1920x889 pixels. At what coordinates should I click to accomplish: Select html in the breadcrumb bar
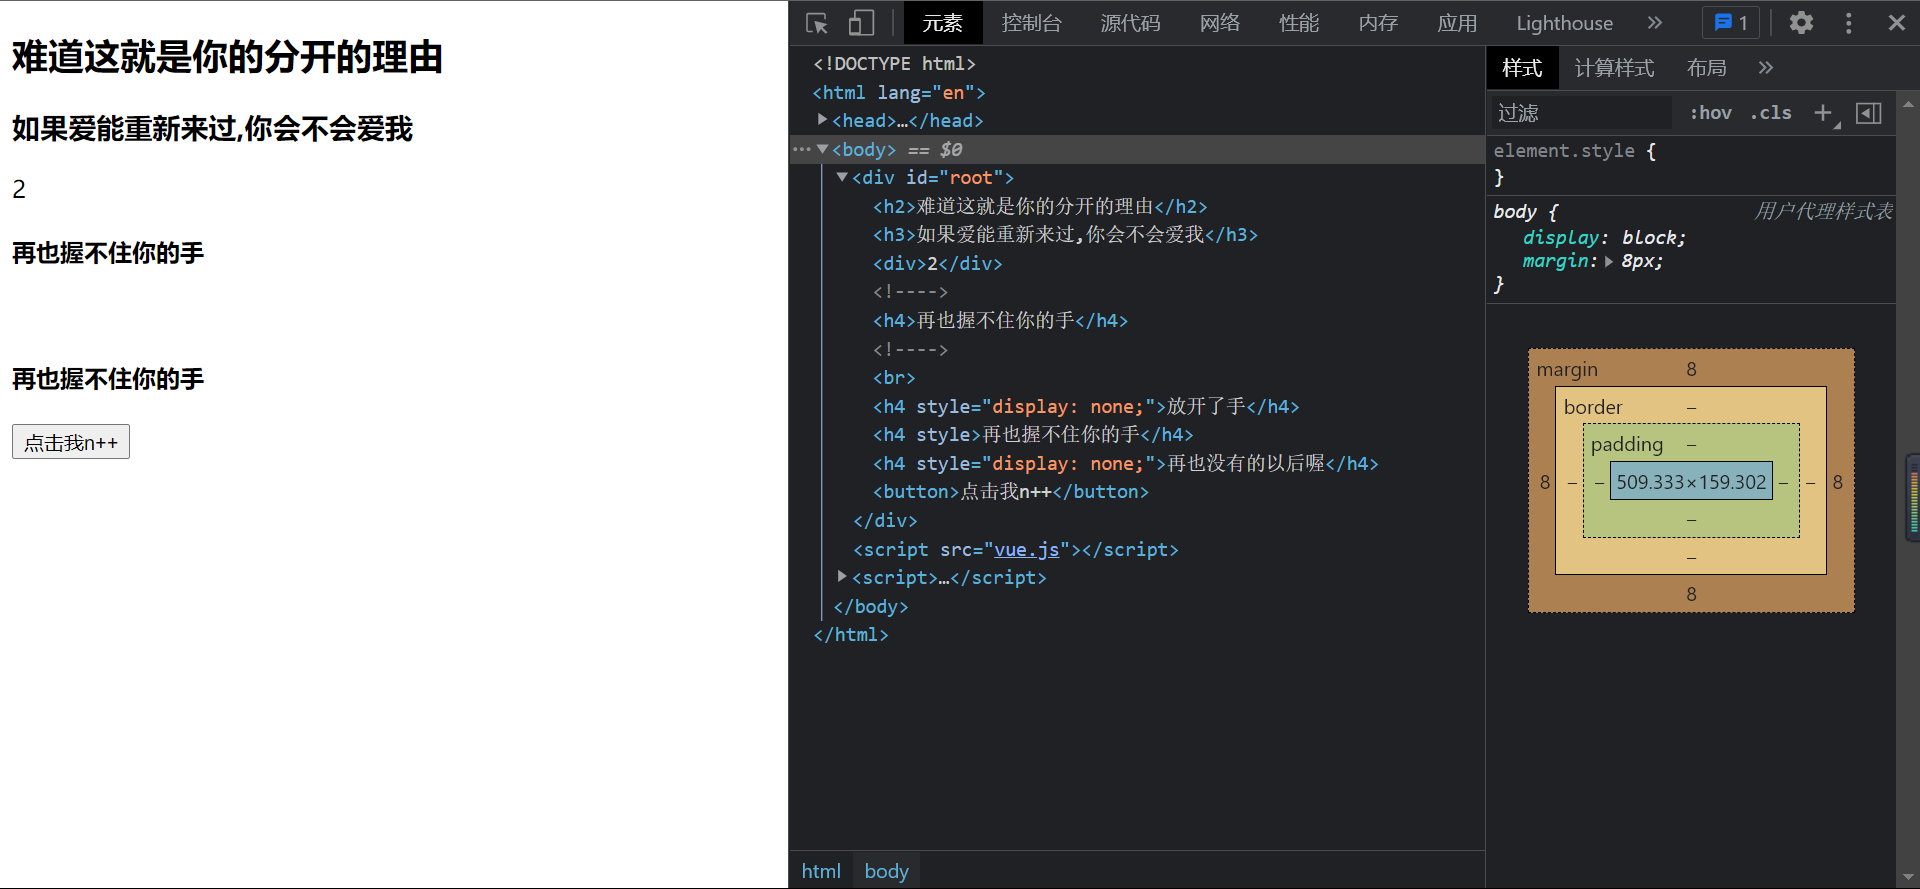(x=821, y=871)
